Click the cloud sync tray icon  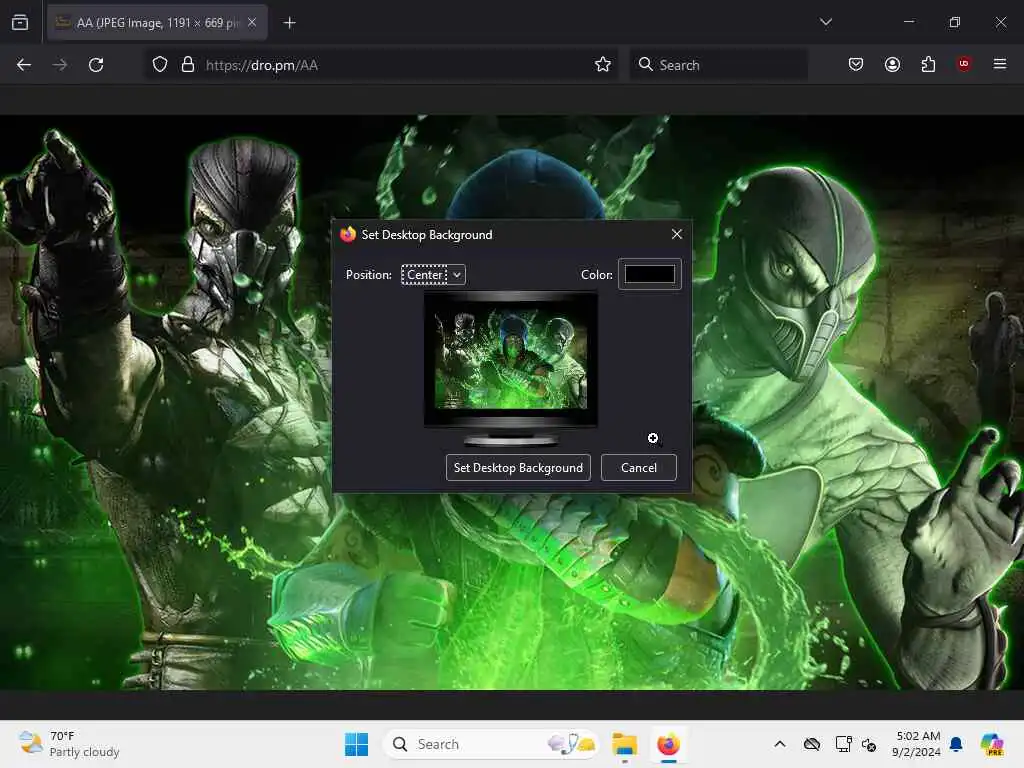(812, 744)
